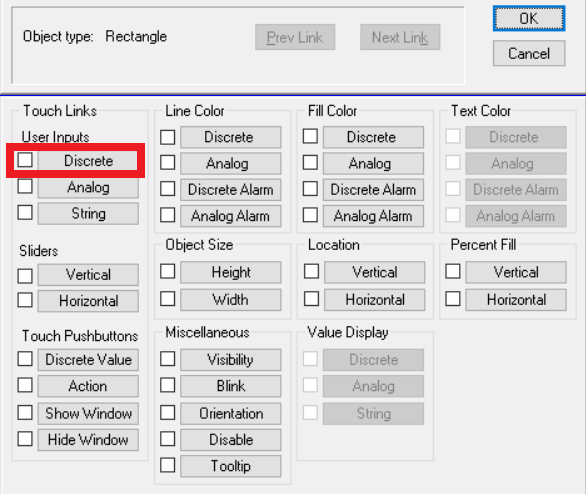Open the Orientation link button
Viewport: 586px width, 494px height.
click(x=231, y=413)
